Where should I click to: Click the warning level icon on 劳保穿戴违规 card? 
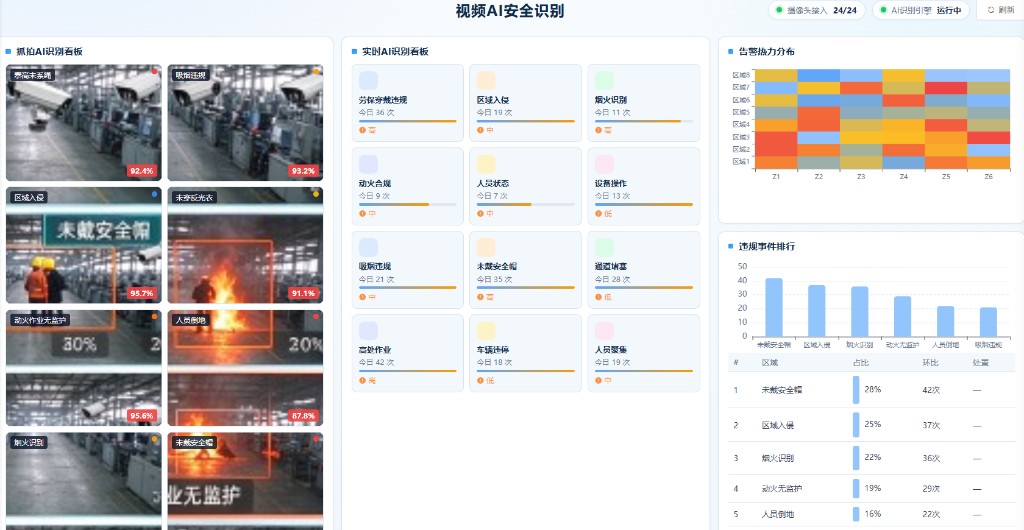[362, 131]
